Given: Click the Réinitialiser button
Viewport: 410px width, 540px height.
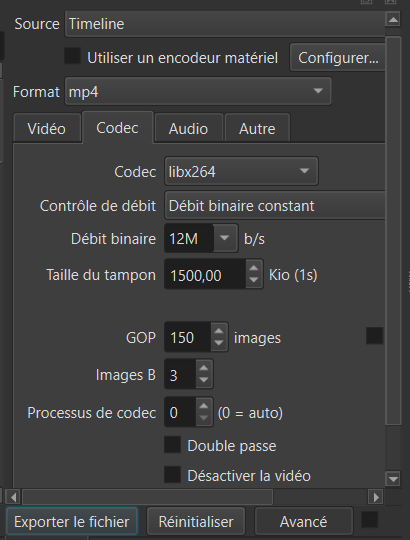Looking at the screenshot, I should [x=196, y=522].
